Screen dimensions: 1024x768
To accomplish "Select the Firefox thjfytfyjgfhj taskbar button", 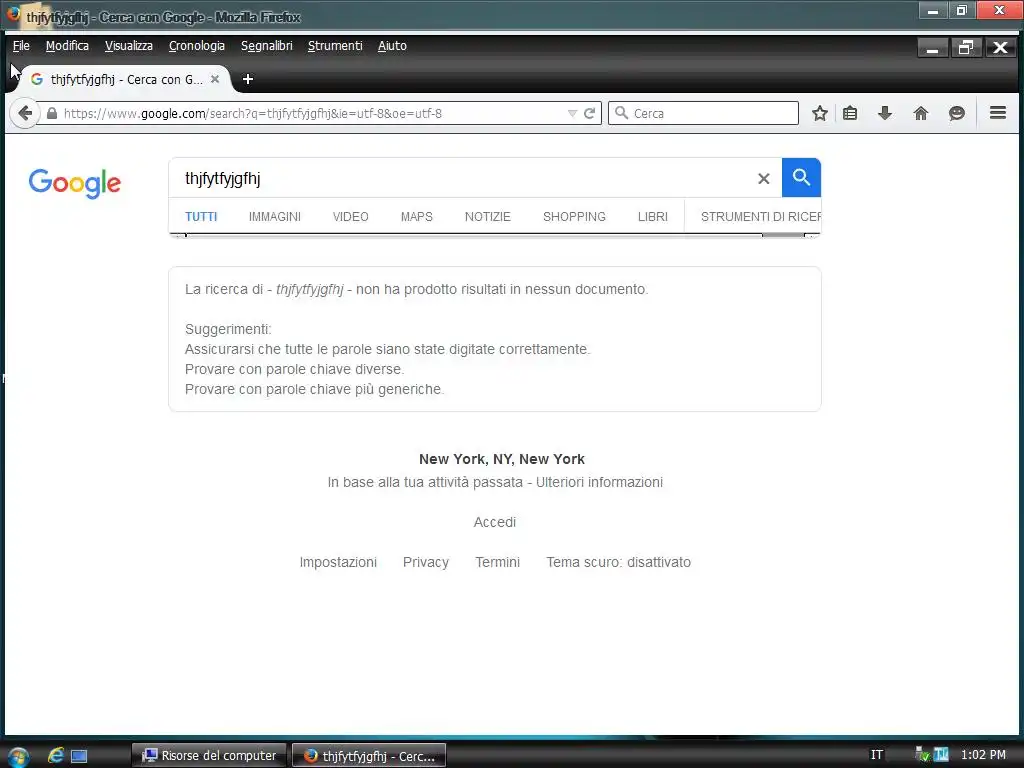I will click(x=369, y=756).
